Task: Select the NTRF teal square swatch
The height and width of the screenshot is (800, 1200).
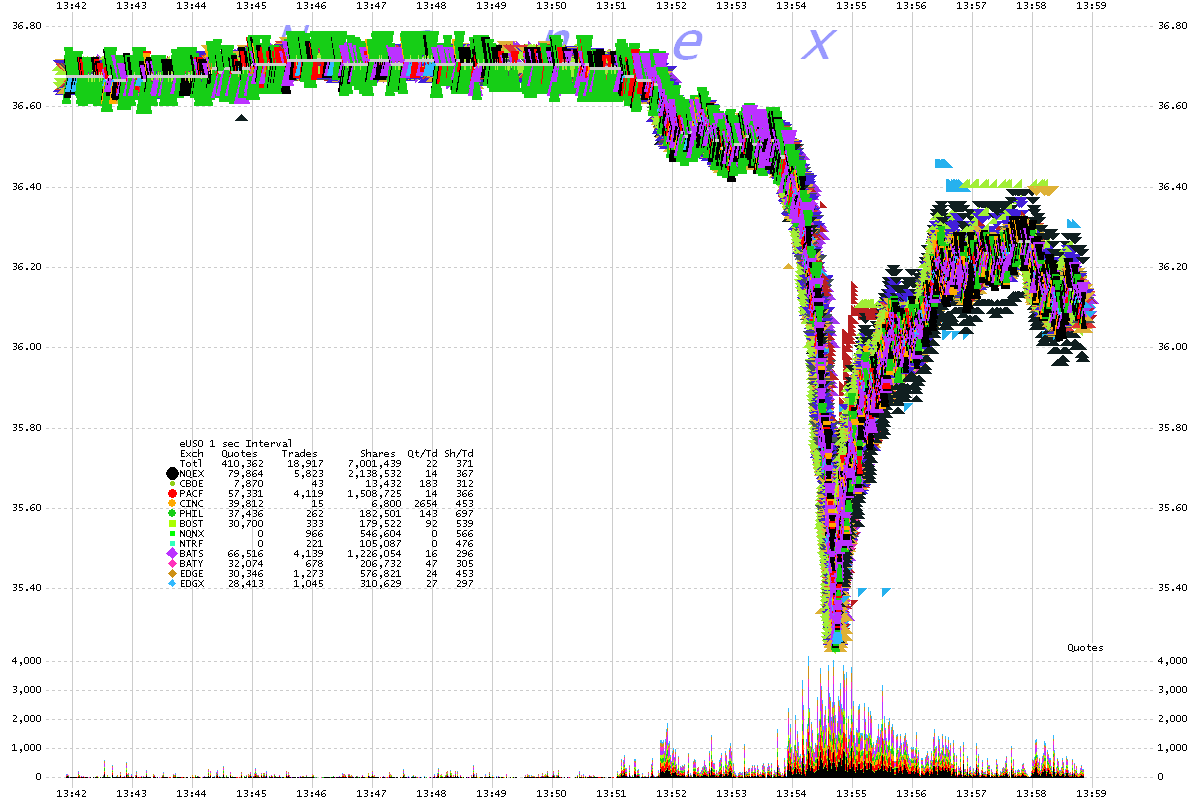Action: [x=172, y=543]
